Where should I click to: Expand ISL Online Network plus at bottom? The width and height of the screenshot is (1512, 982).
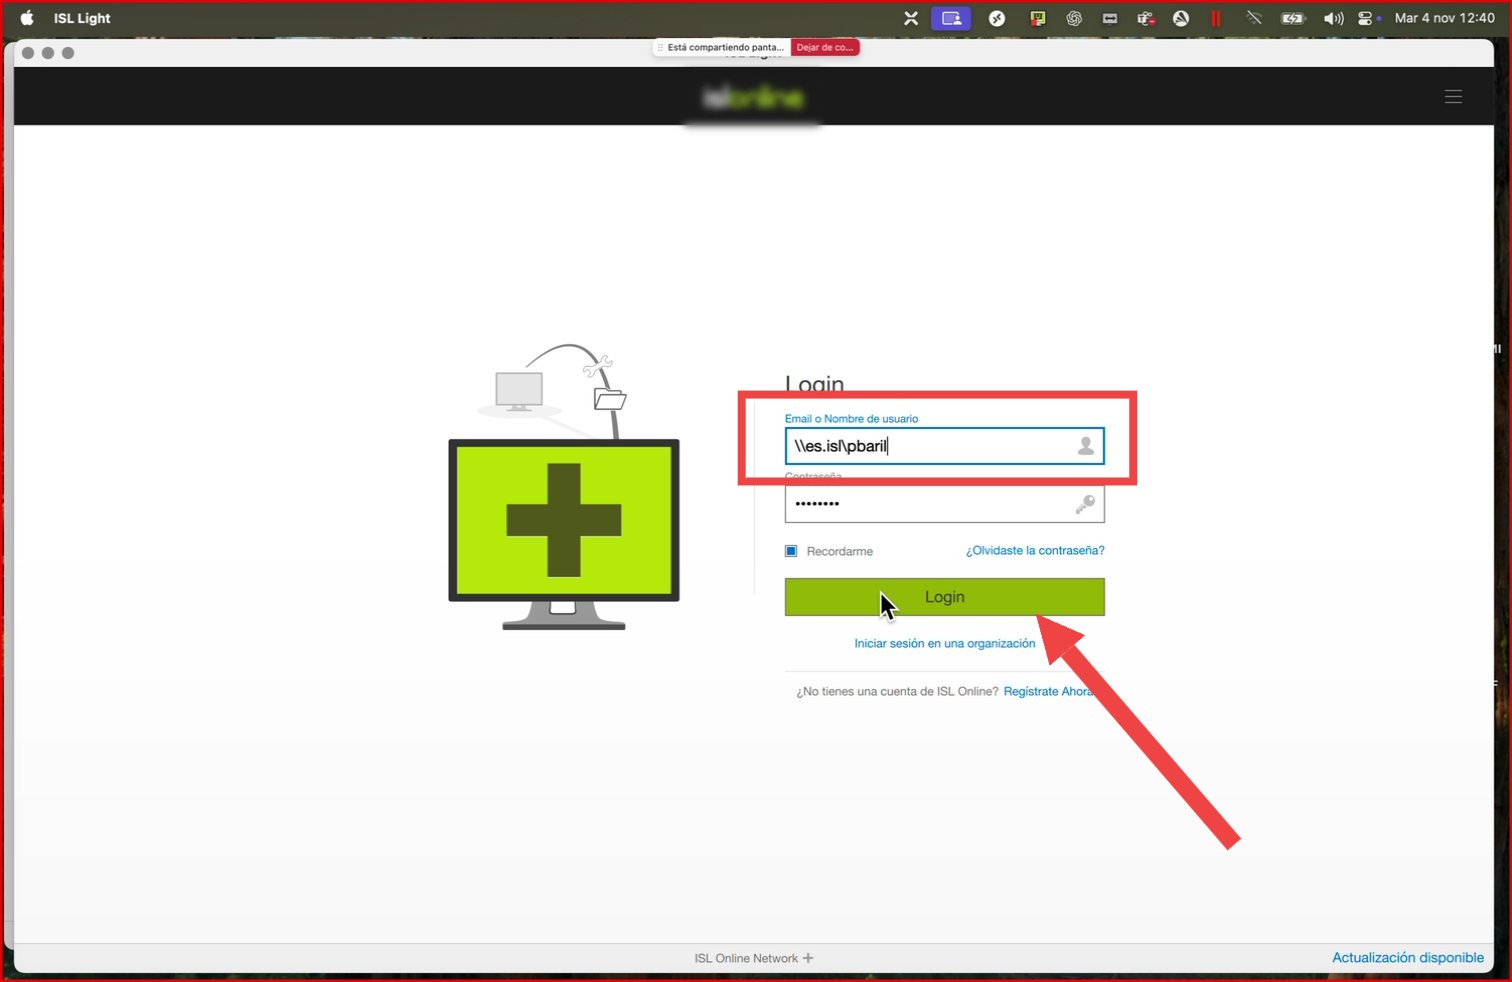pyautogui.click(x=808, y=958)
